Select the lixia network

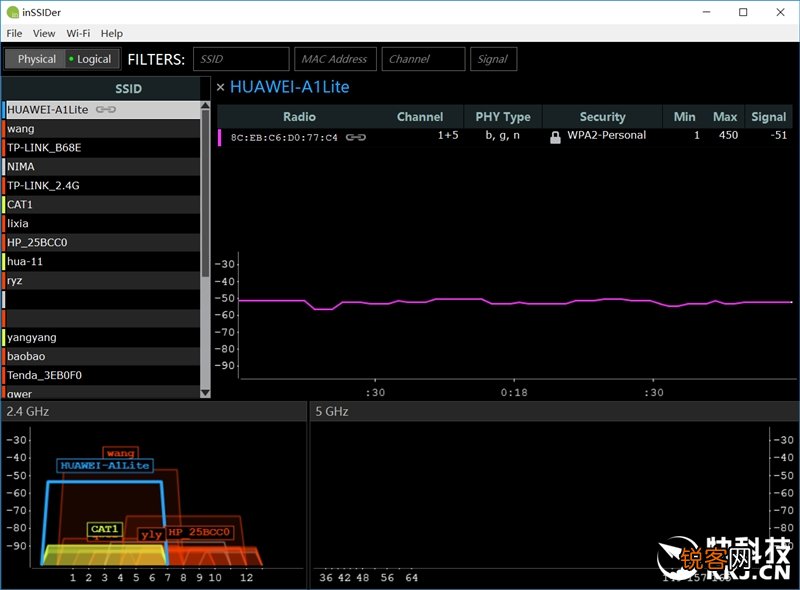(102, 223)
